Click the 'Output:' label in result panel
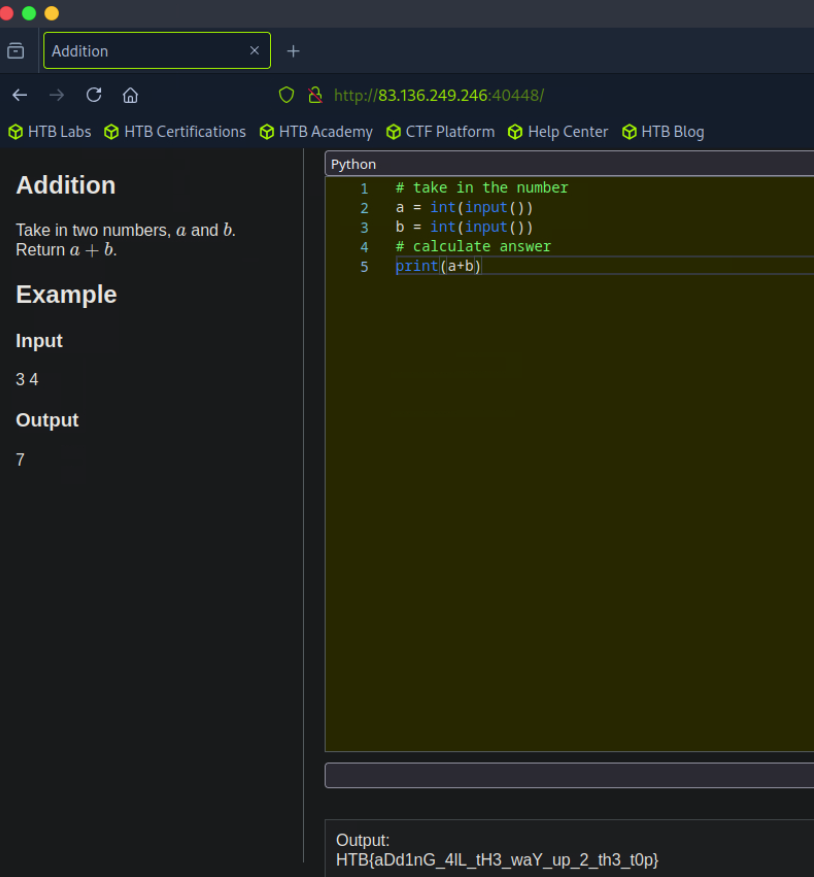Screen dimensions: 814x877 (x=363, y=840)
